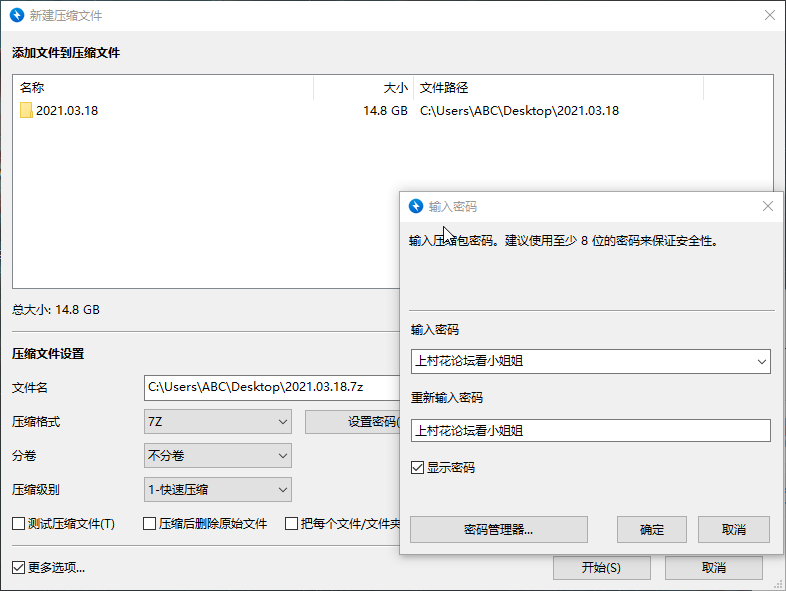Select the 2021.03.18 folder icon in list
This screenshot has height=591, width=786.
(x=26, y=111)
